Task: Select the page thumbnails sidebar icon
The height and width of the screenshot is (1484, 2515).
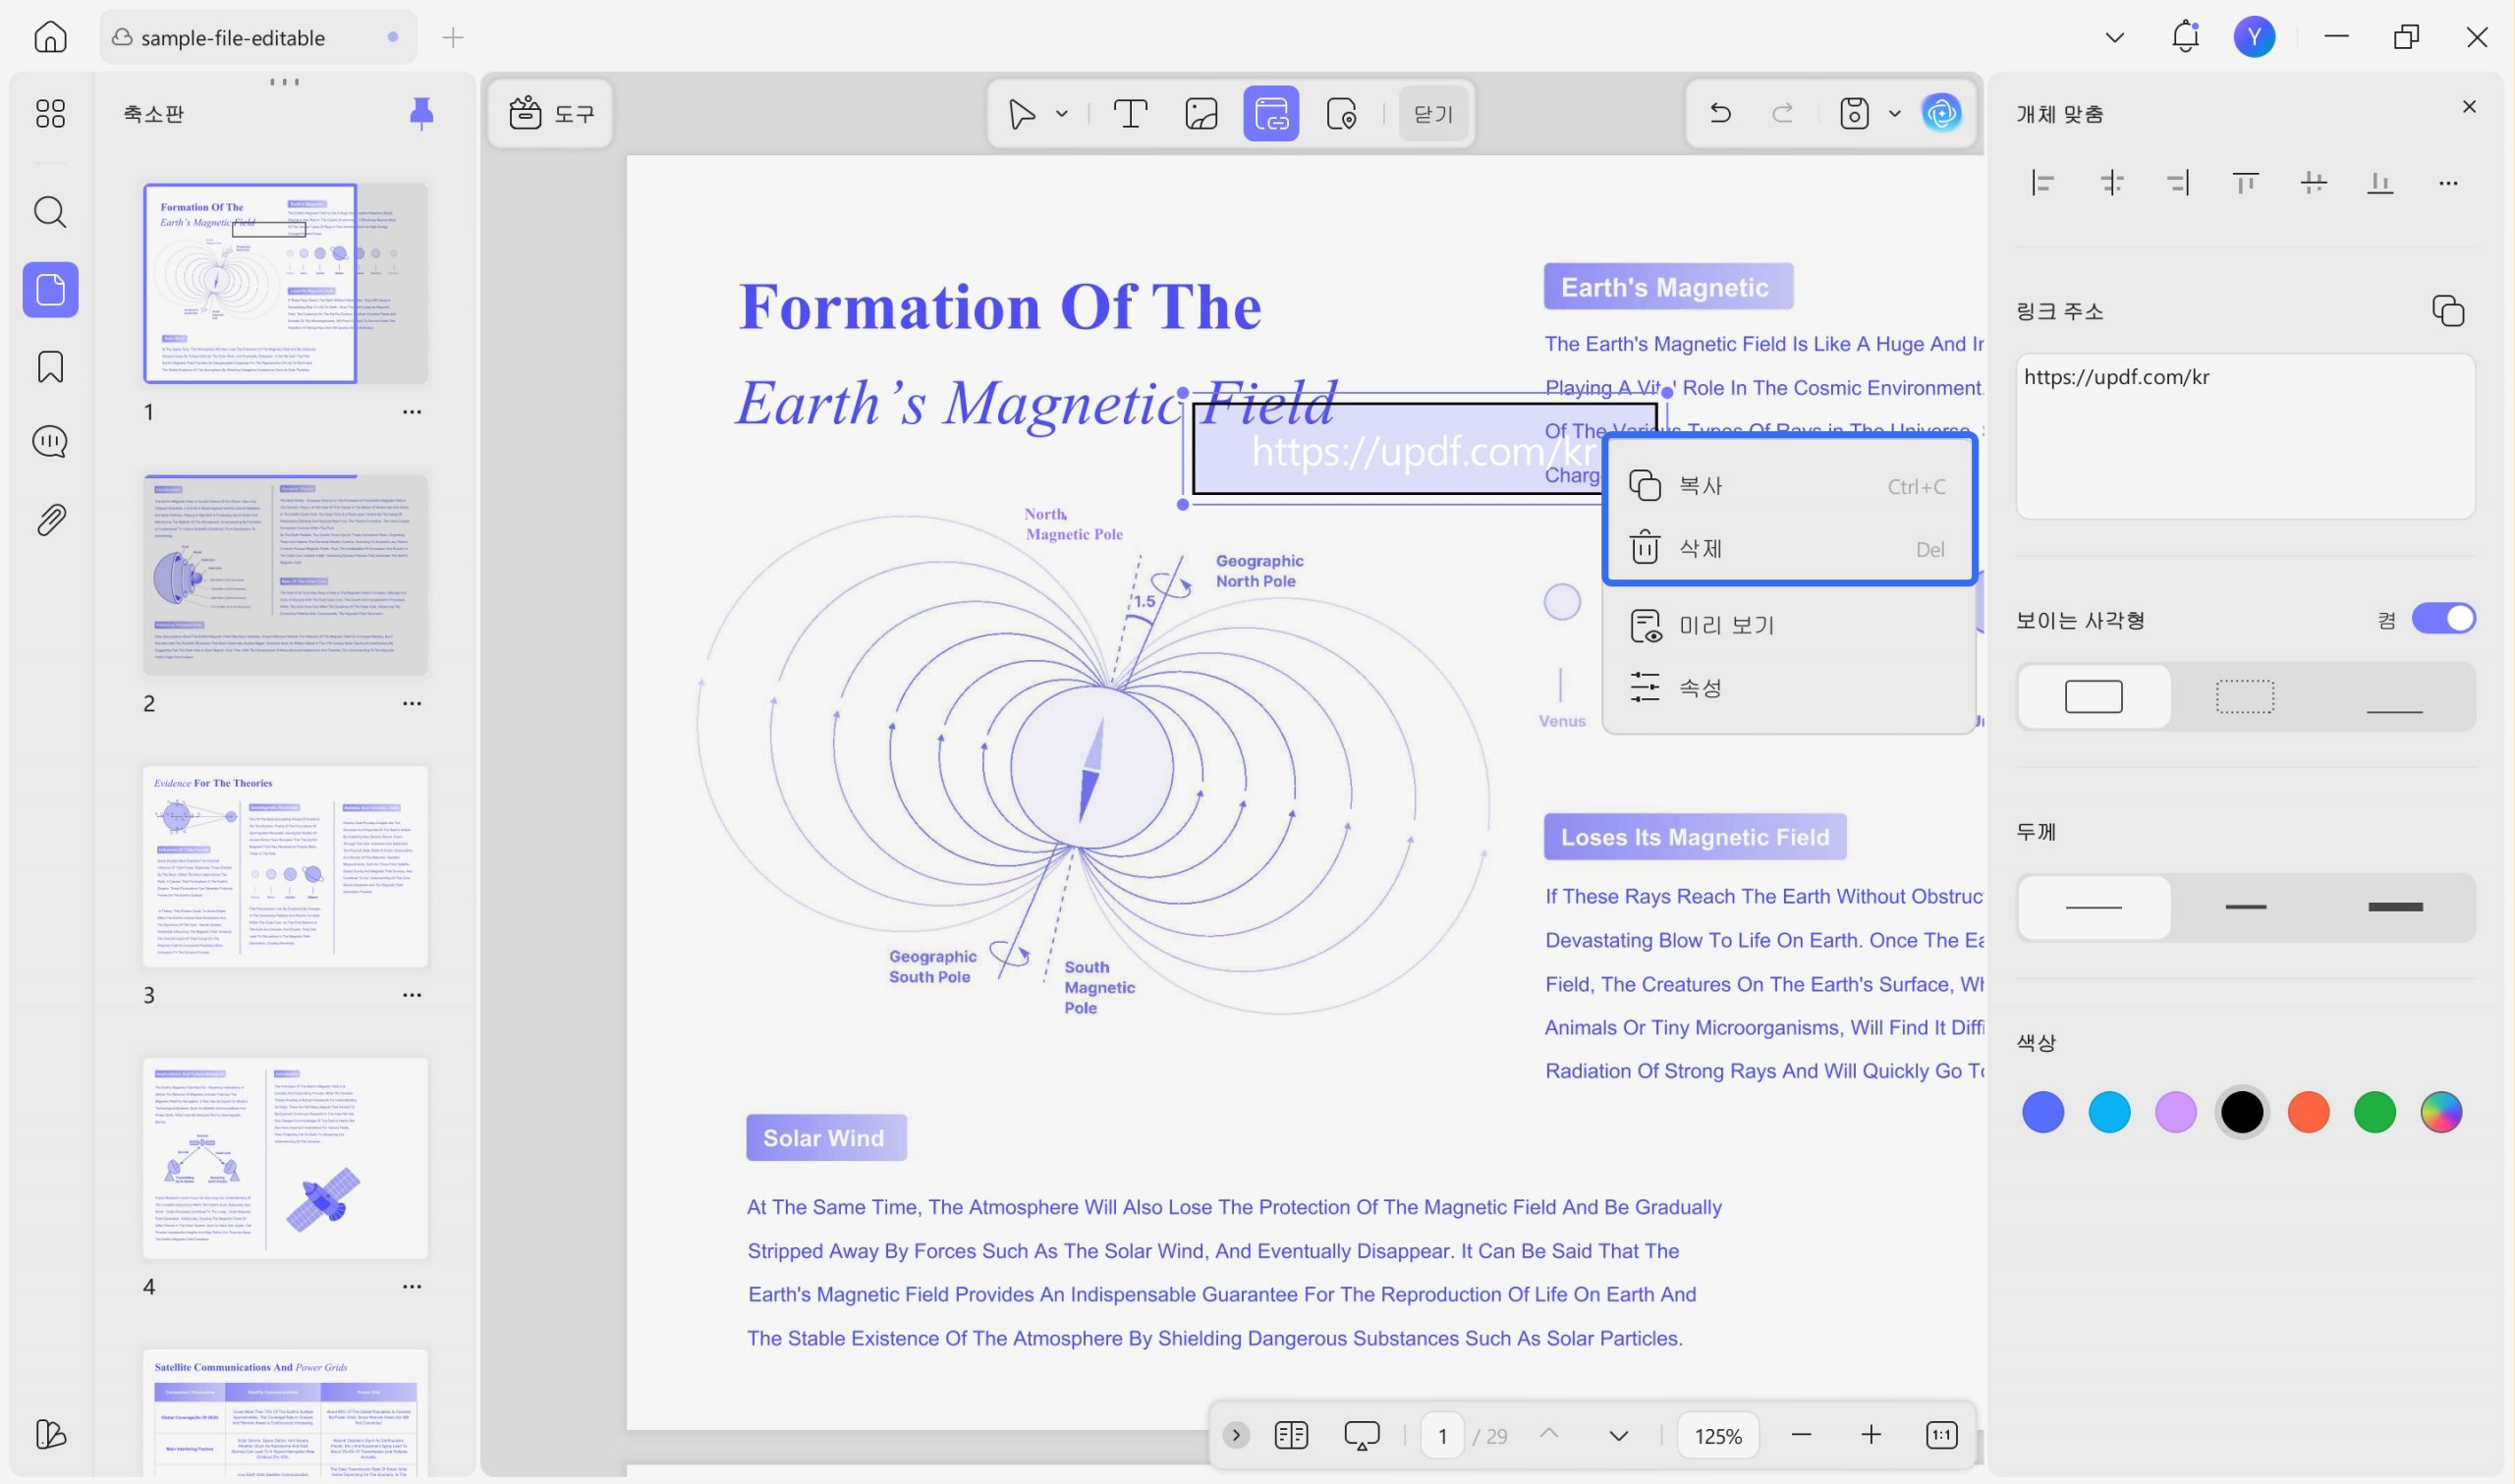Action: click(50, 290)
